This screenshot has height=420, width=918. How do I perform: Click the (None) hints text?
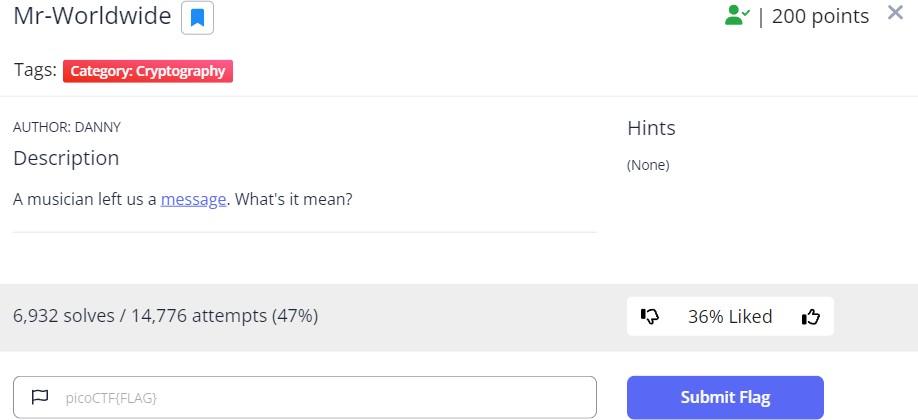tap(648, 165)
